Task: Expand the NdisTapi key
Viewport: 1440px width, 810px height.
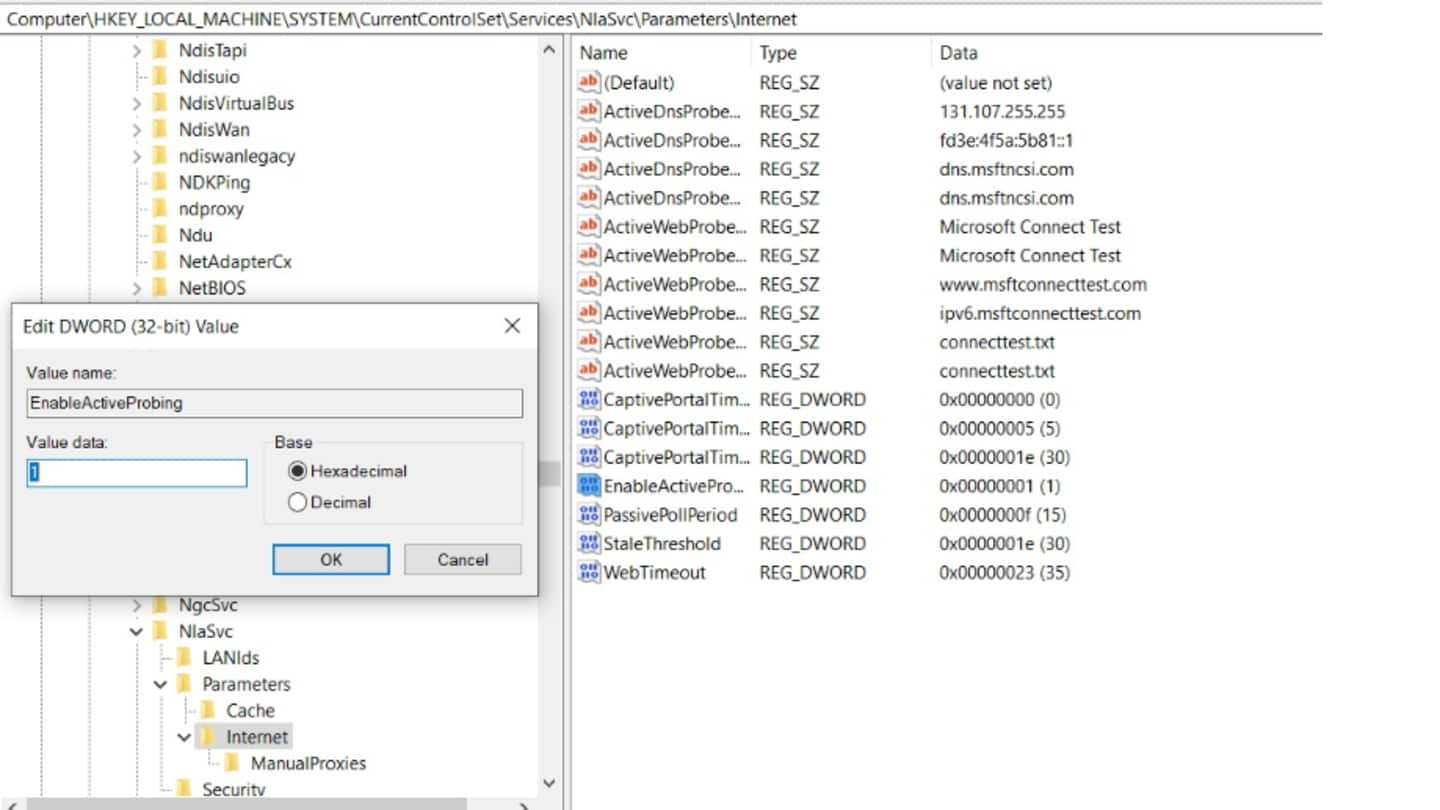Action: coord(137,50)
